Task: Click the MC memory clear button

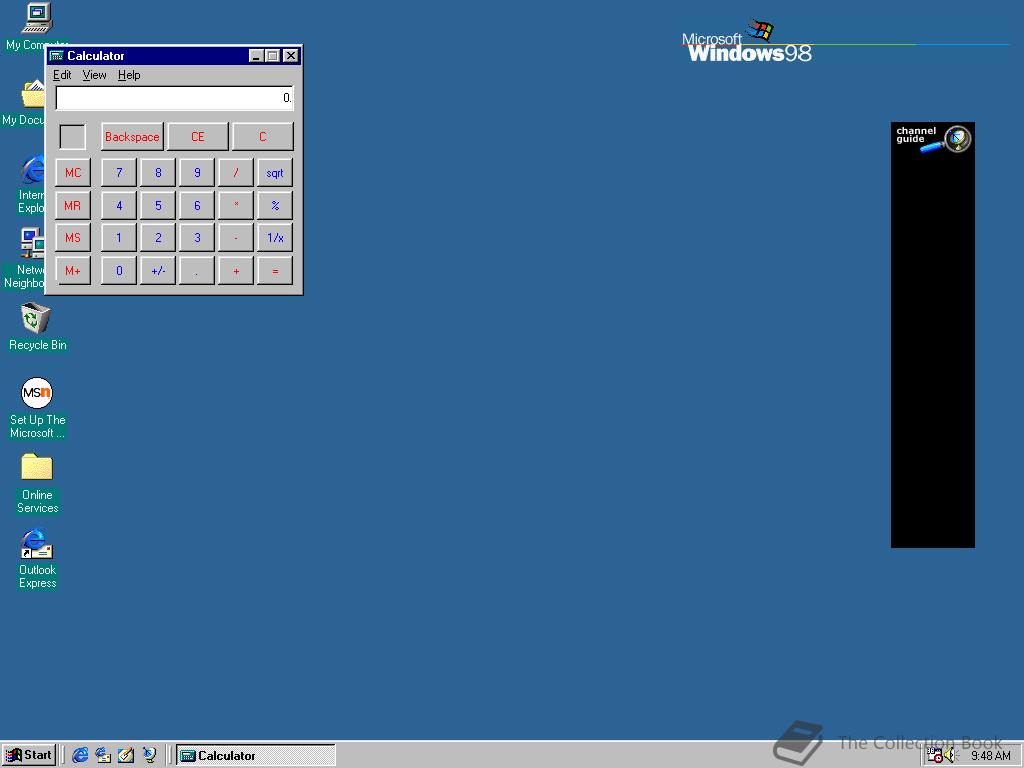Action: [73, 173]
